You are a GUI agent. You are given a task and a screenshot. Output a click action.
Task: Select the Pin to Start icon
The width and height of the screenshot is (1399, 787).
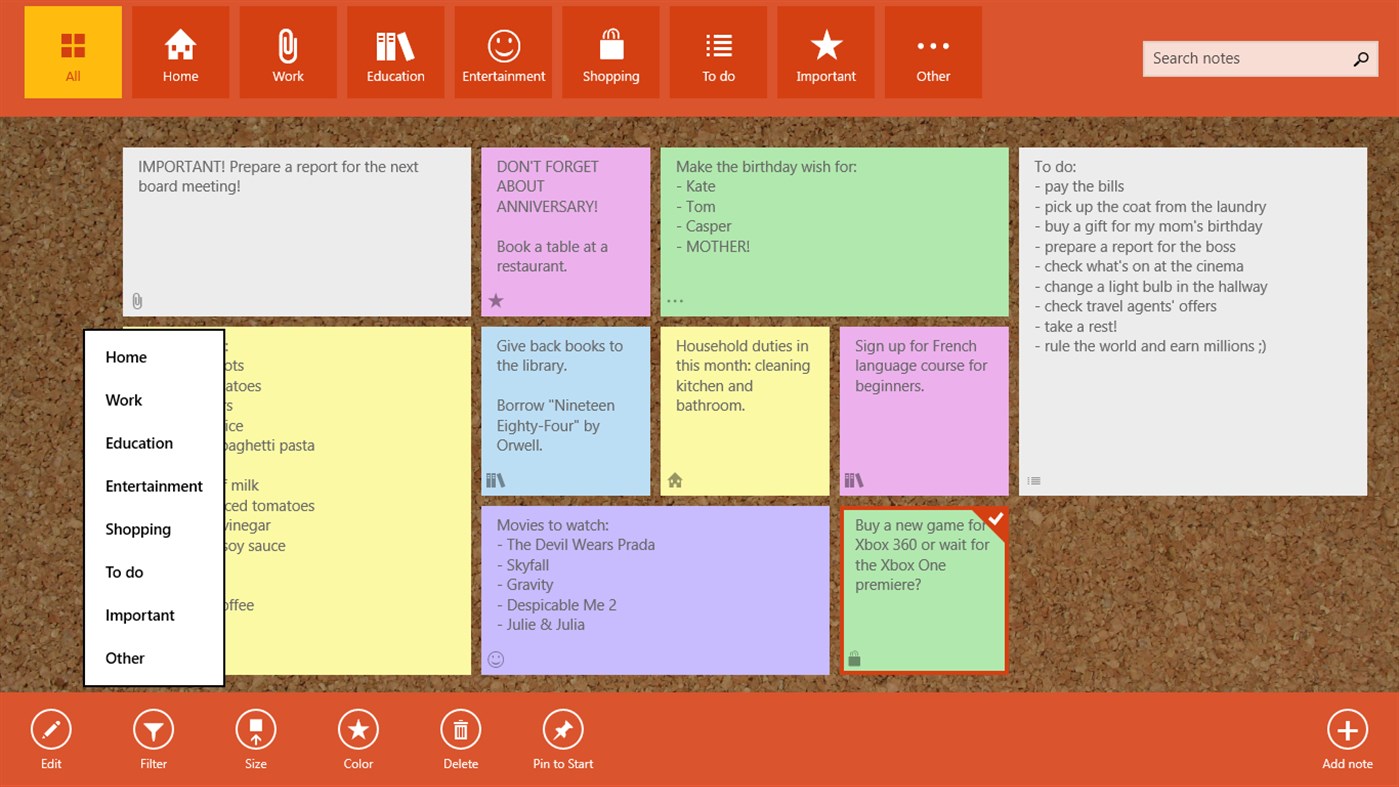pos(562,729)
